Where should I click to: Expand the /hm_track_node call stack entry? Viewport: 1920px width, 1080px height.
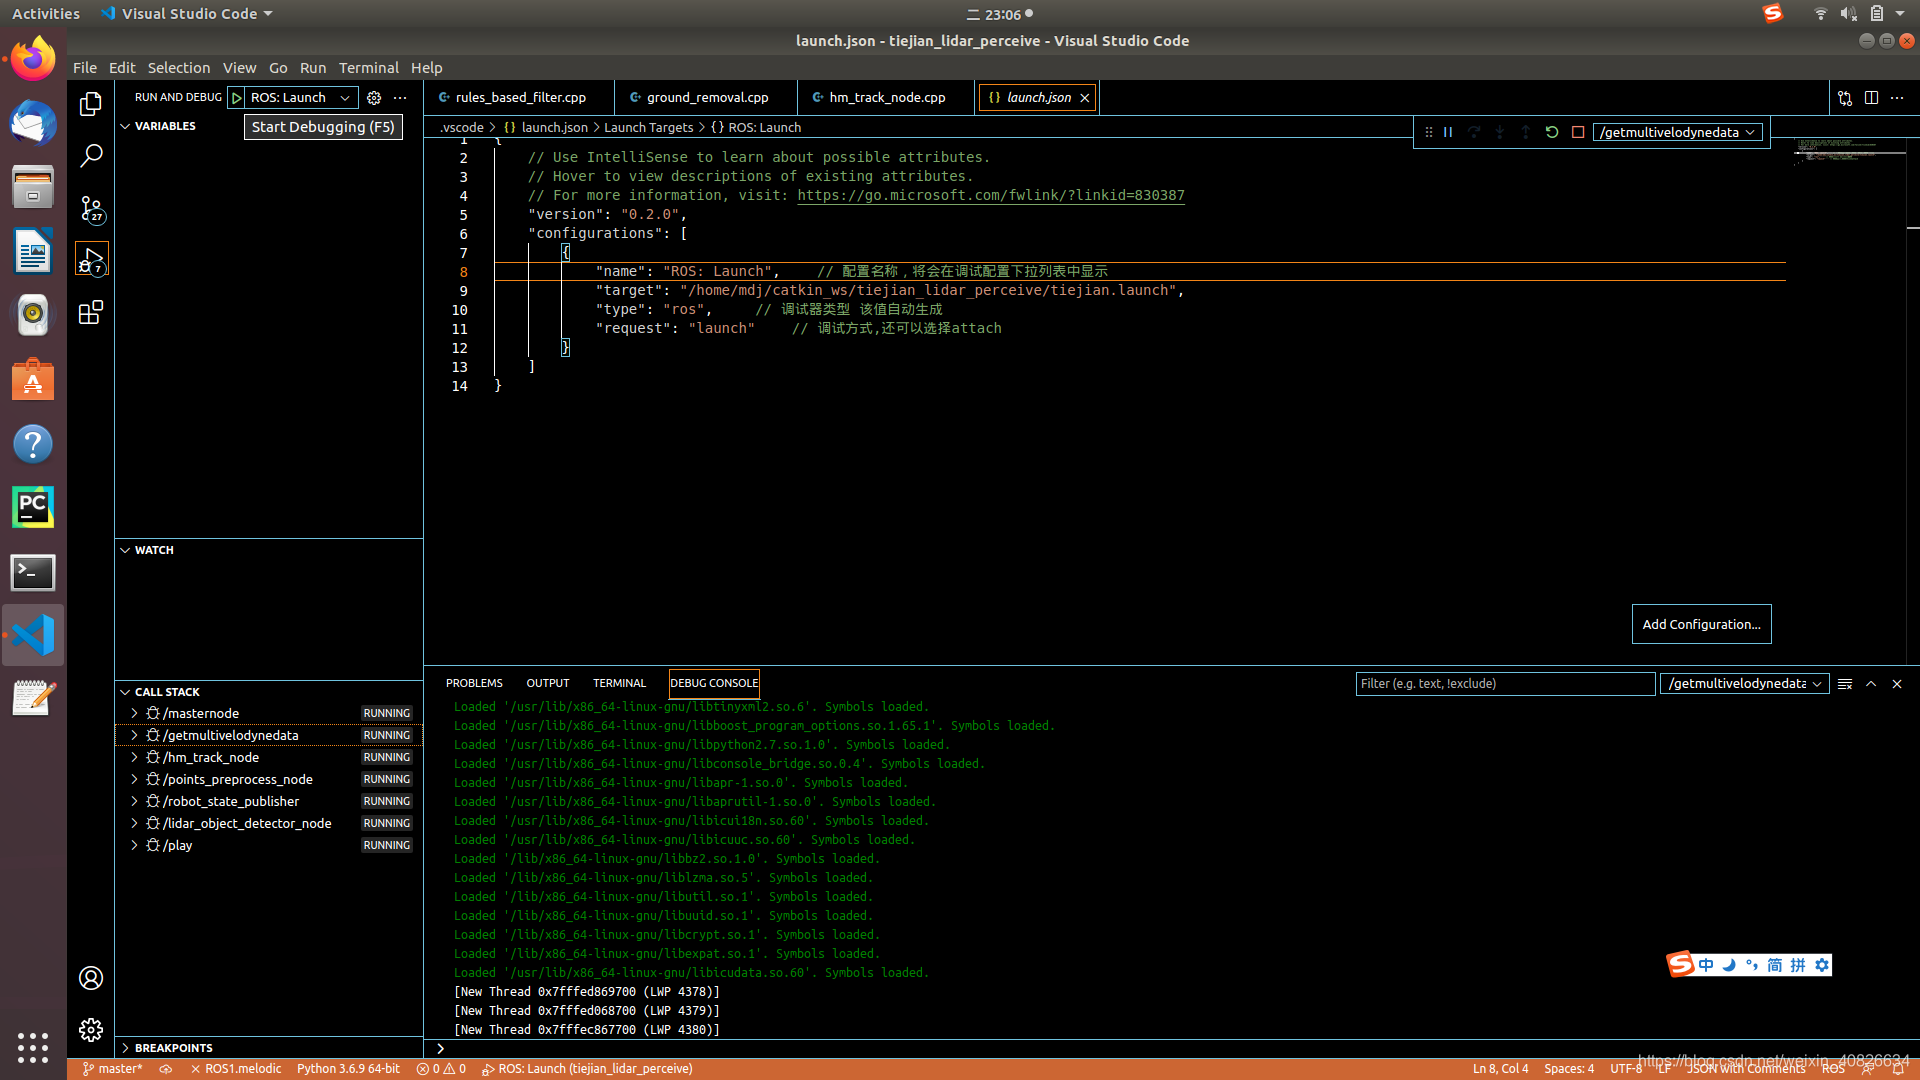(134, 757)
